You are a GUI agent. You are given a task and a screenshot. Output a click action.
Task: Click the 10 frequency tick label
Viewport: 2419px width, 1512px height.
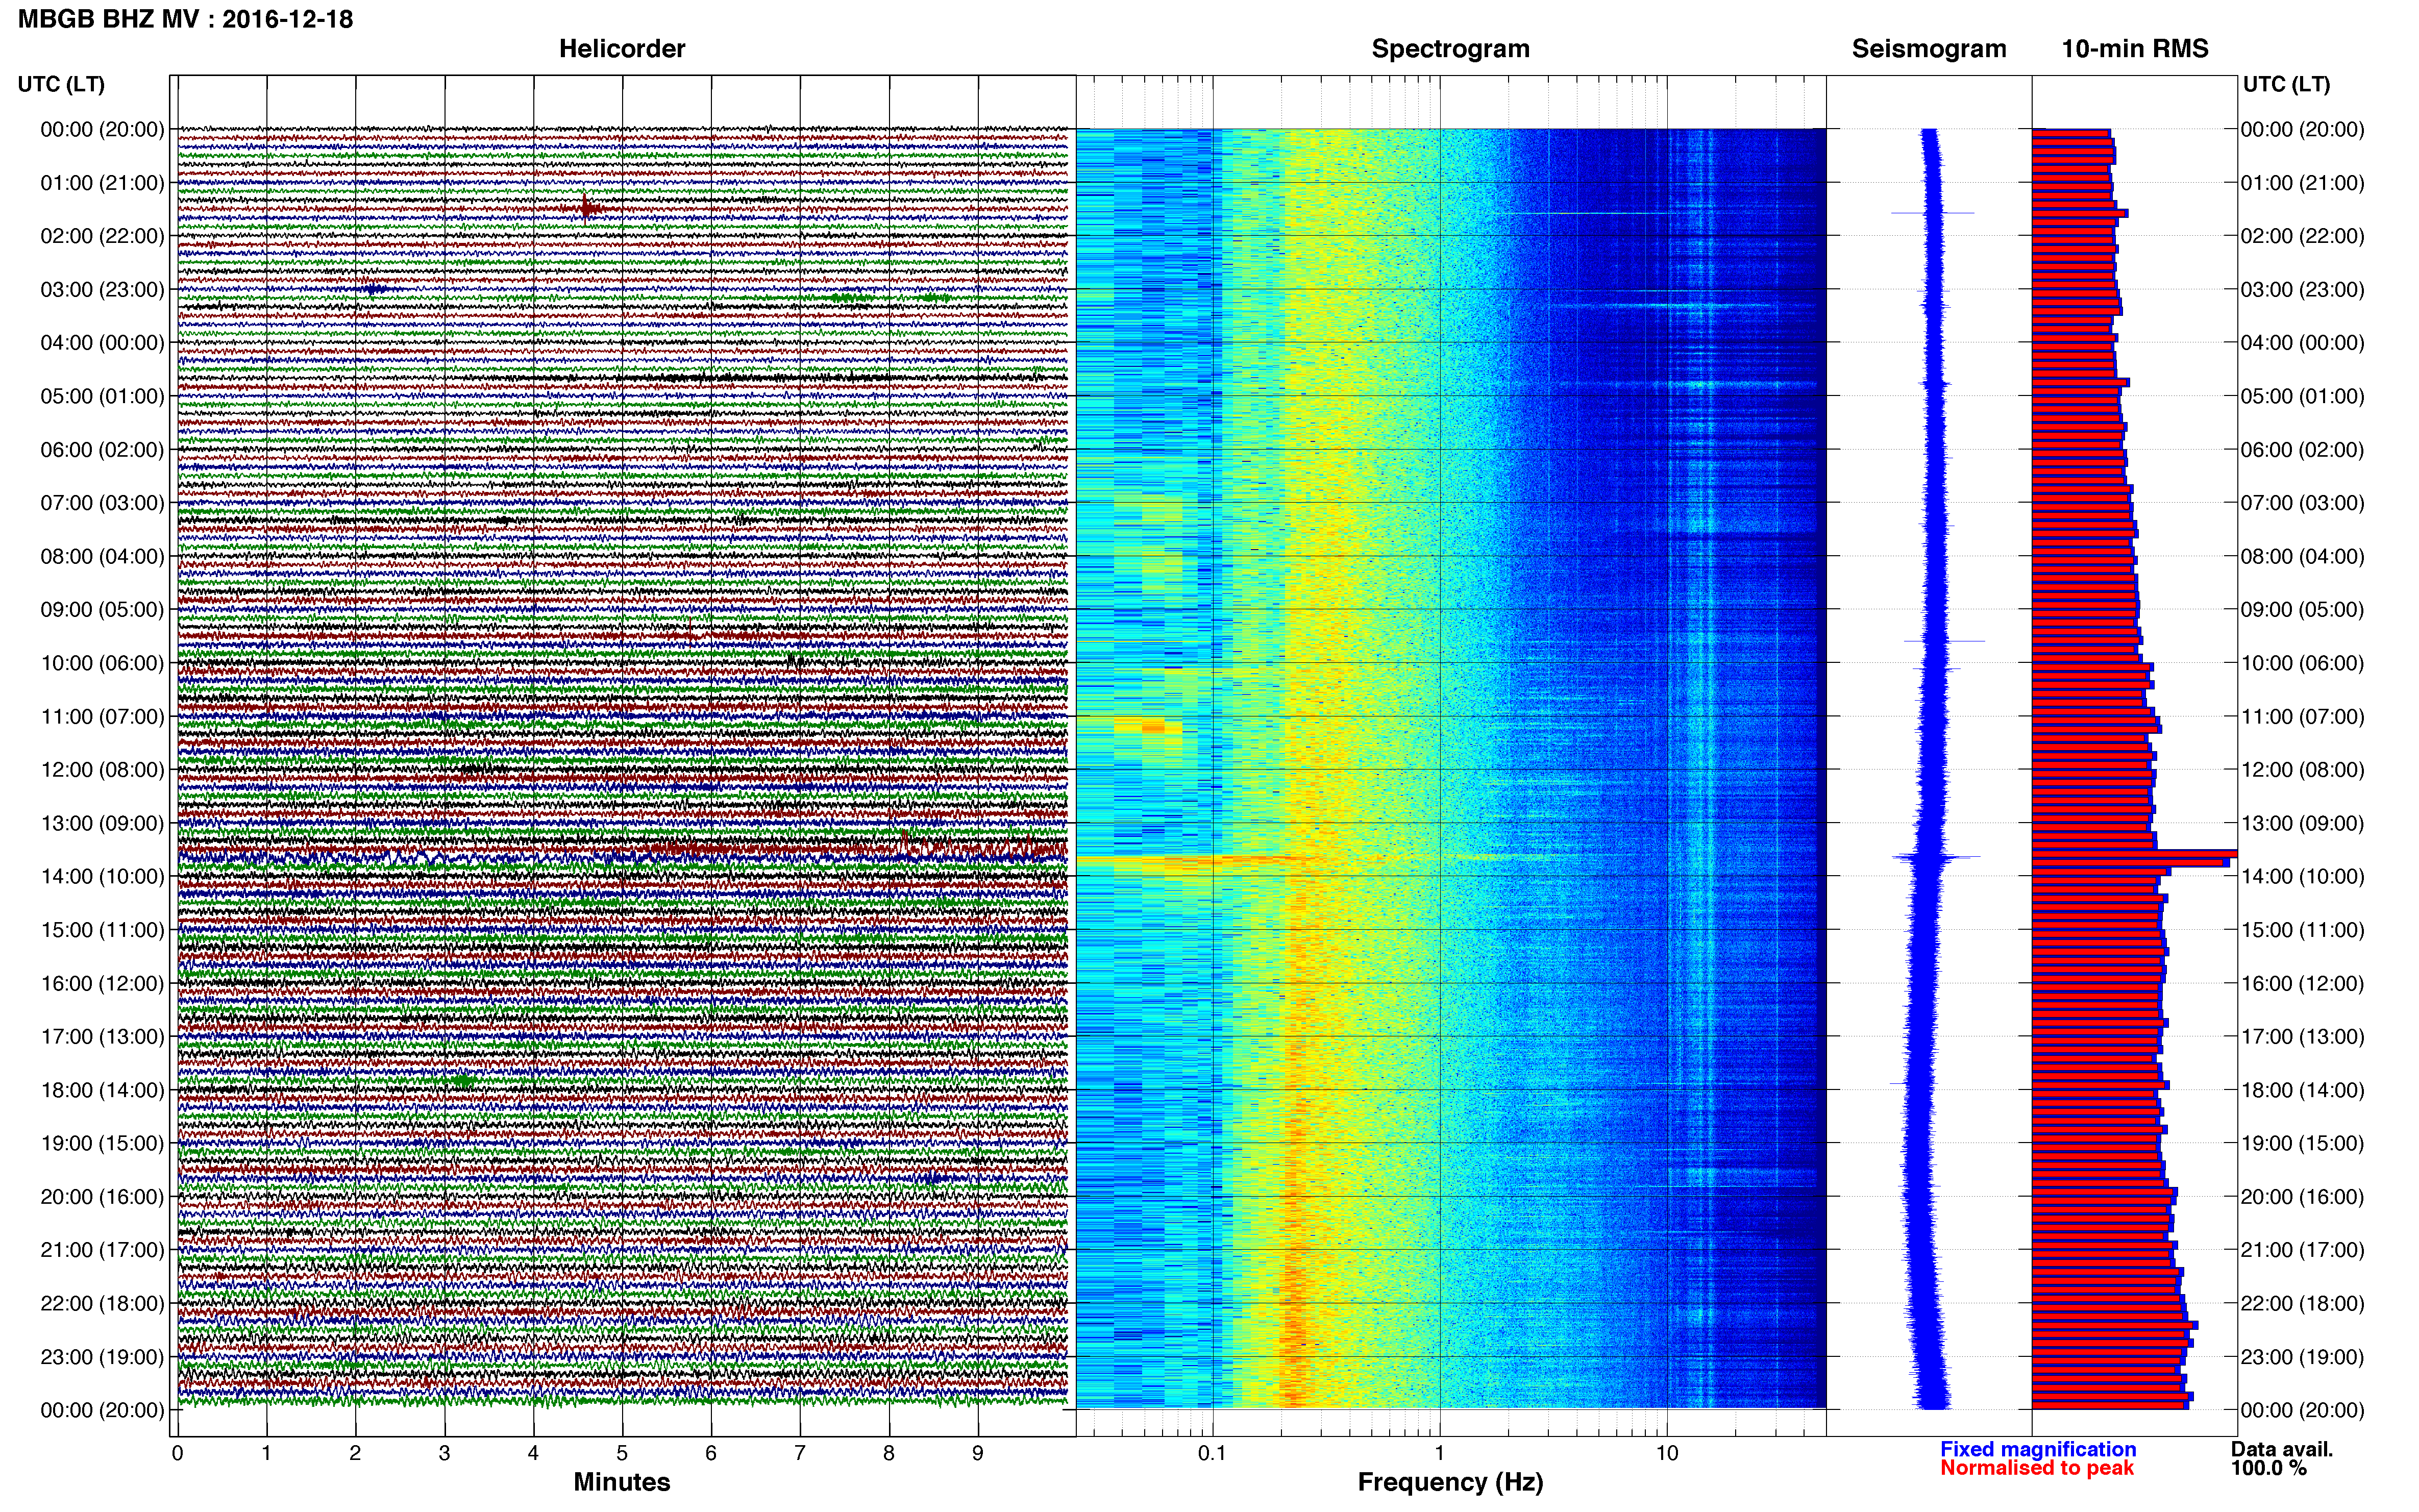tap(1667, 1453)
